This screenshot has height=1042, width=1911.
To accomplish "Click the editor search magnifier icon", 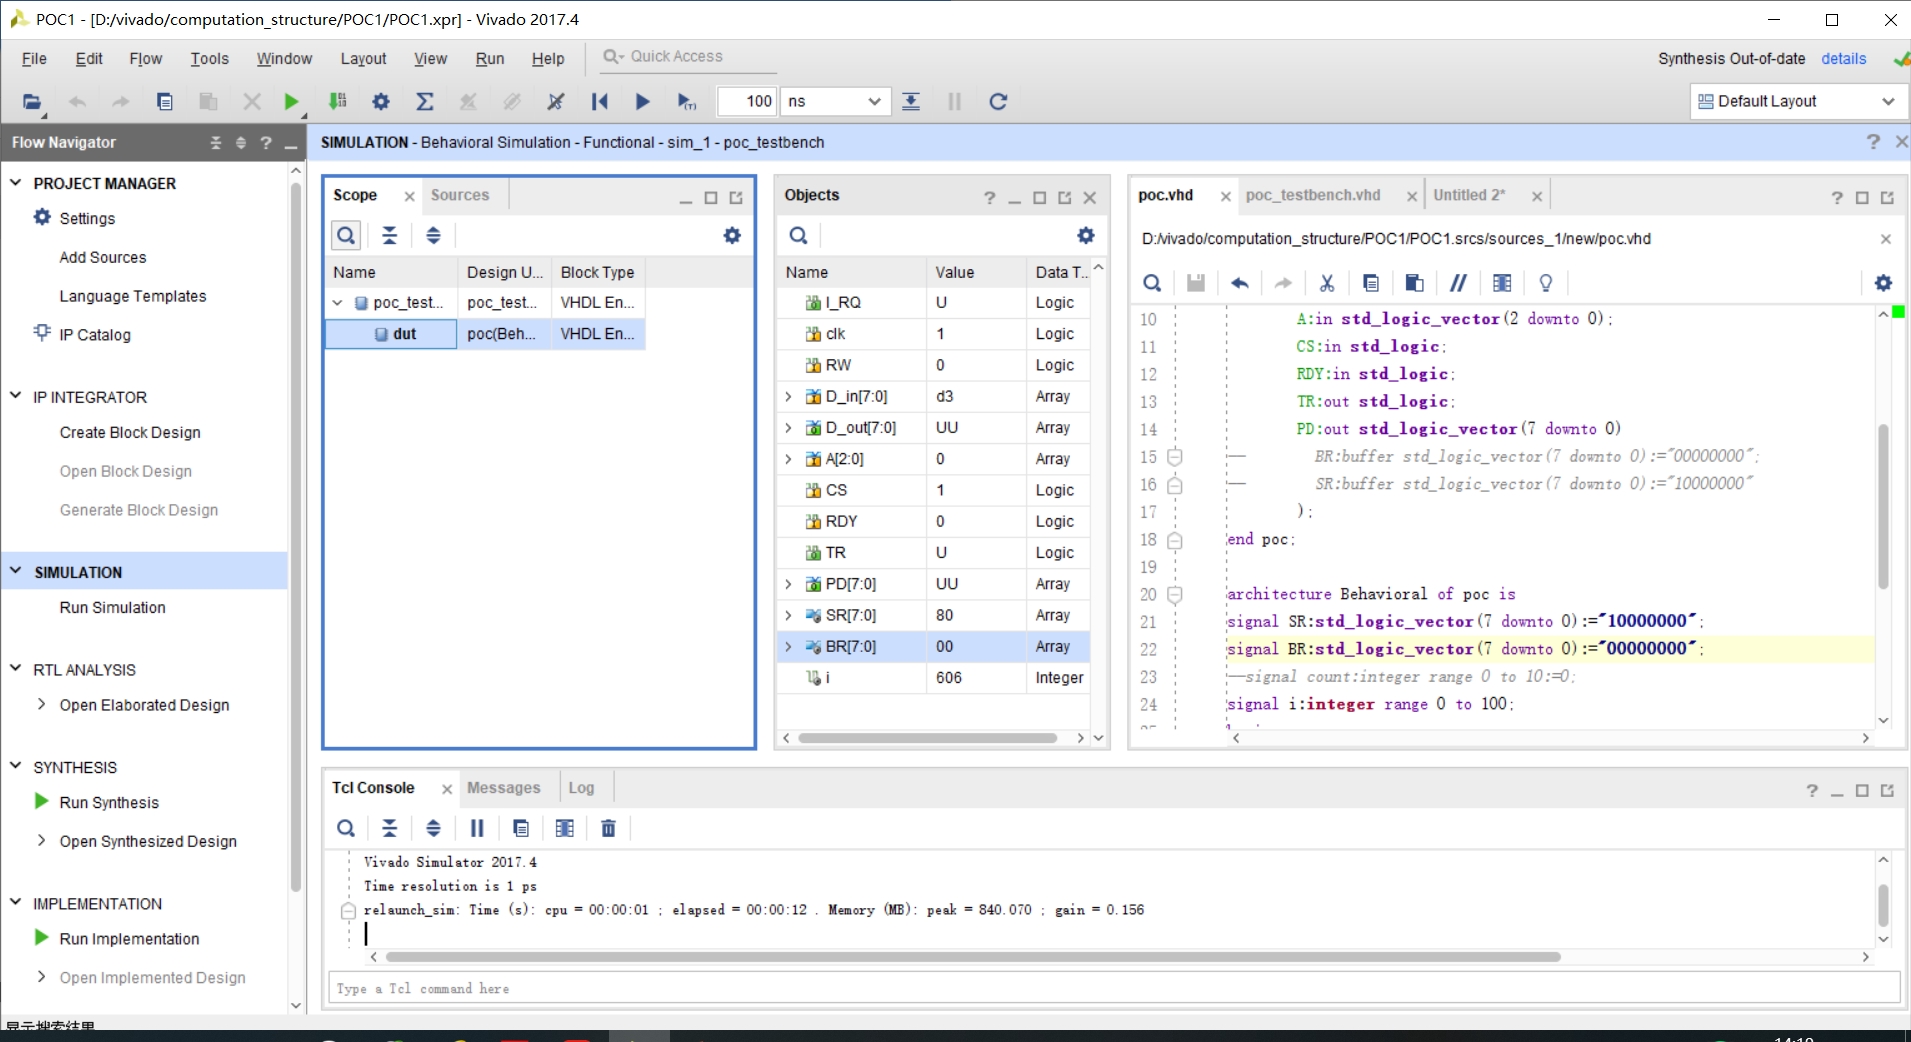I will tap(1152, 283).
